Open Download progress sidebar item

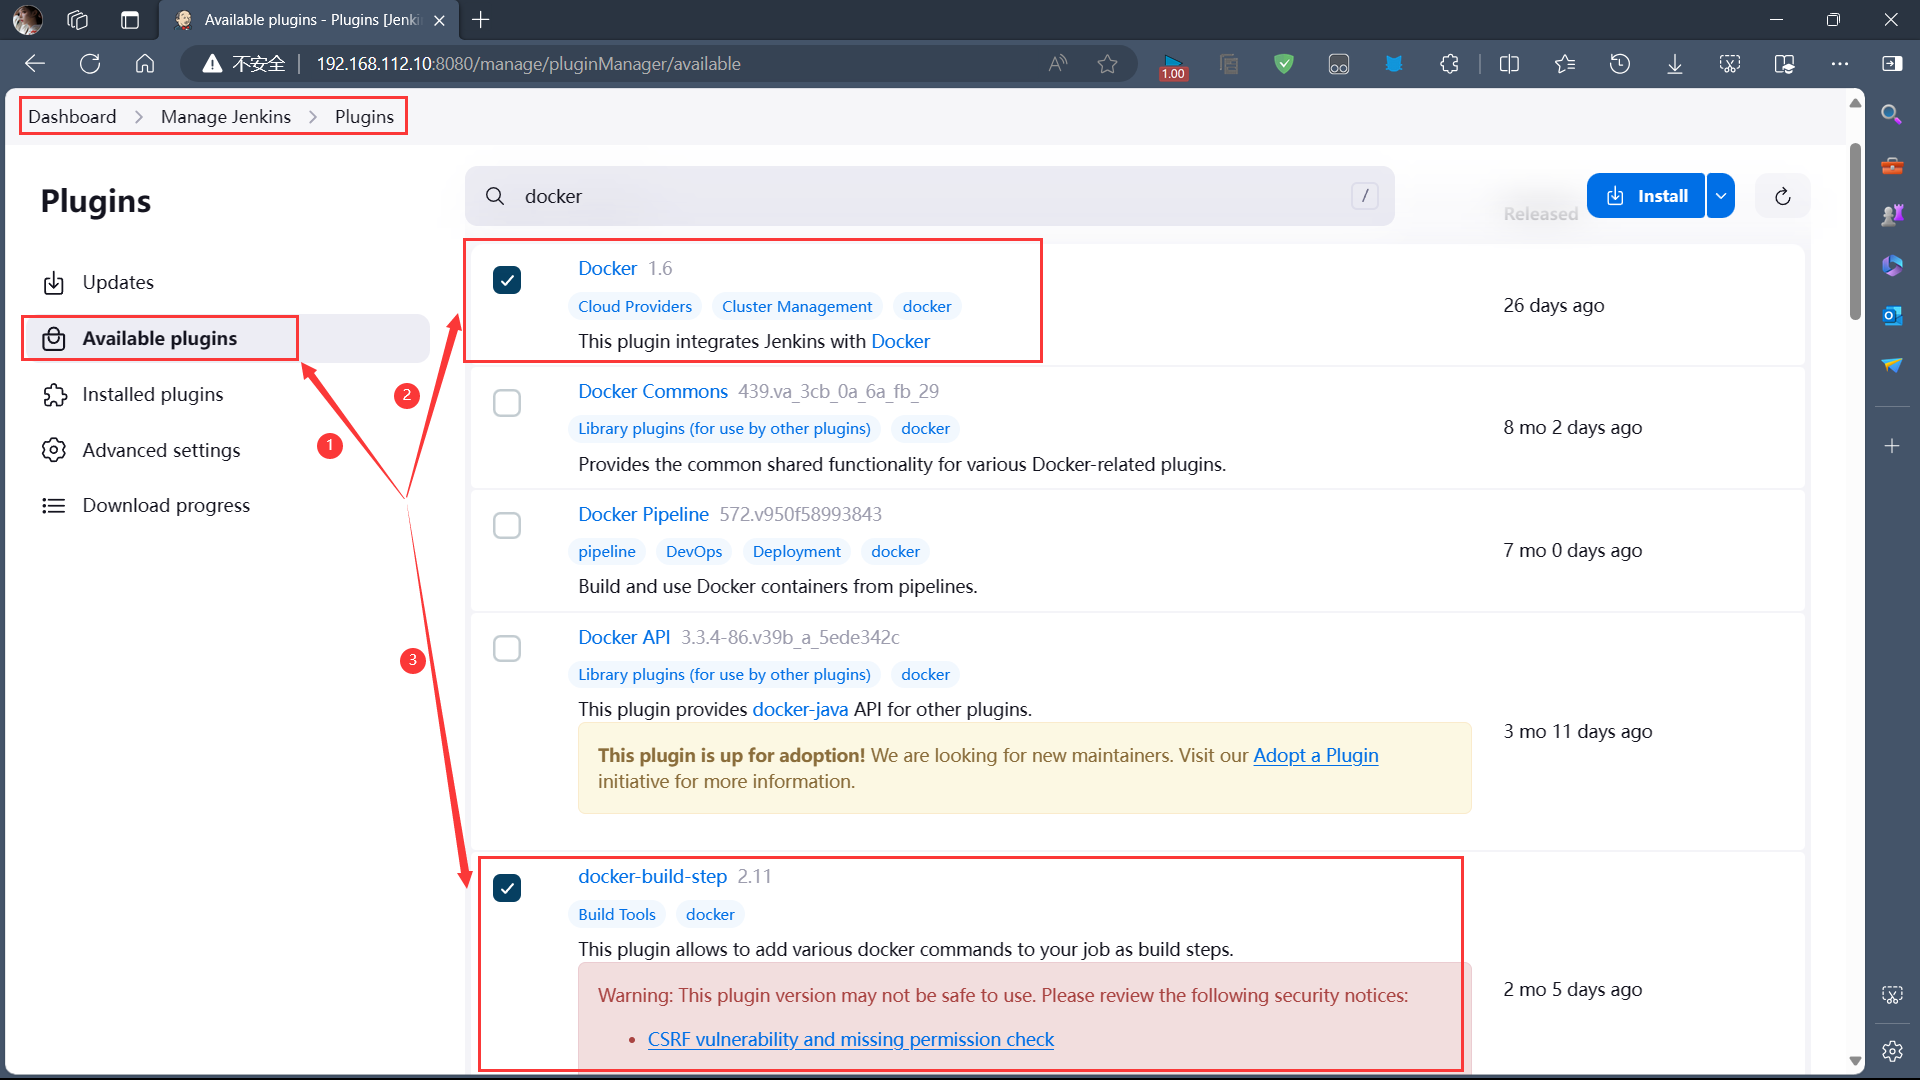pyautogui.click(x=225, y=506)
